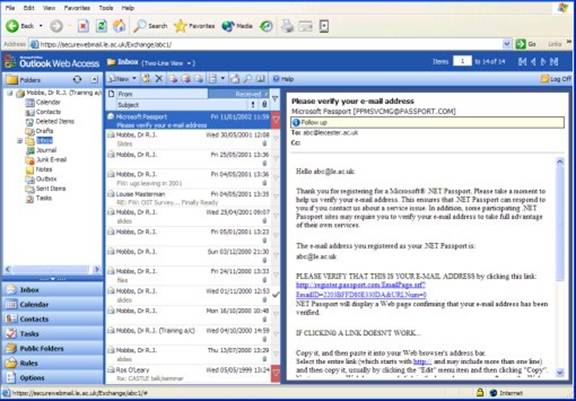Open the Edit menu
The image size is (576, 401).
29,8
